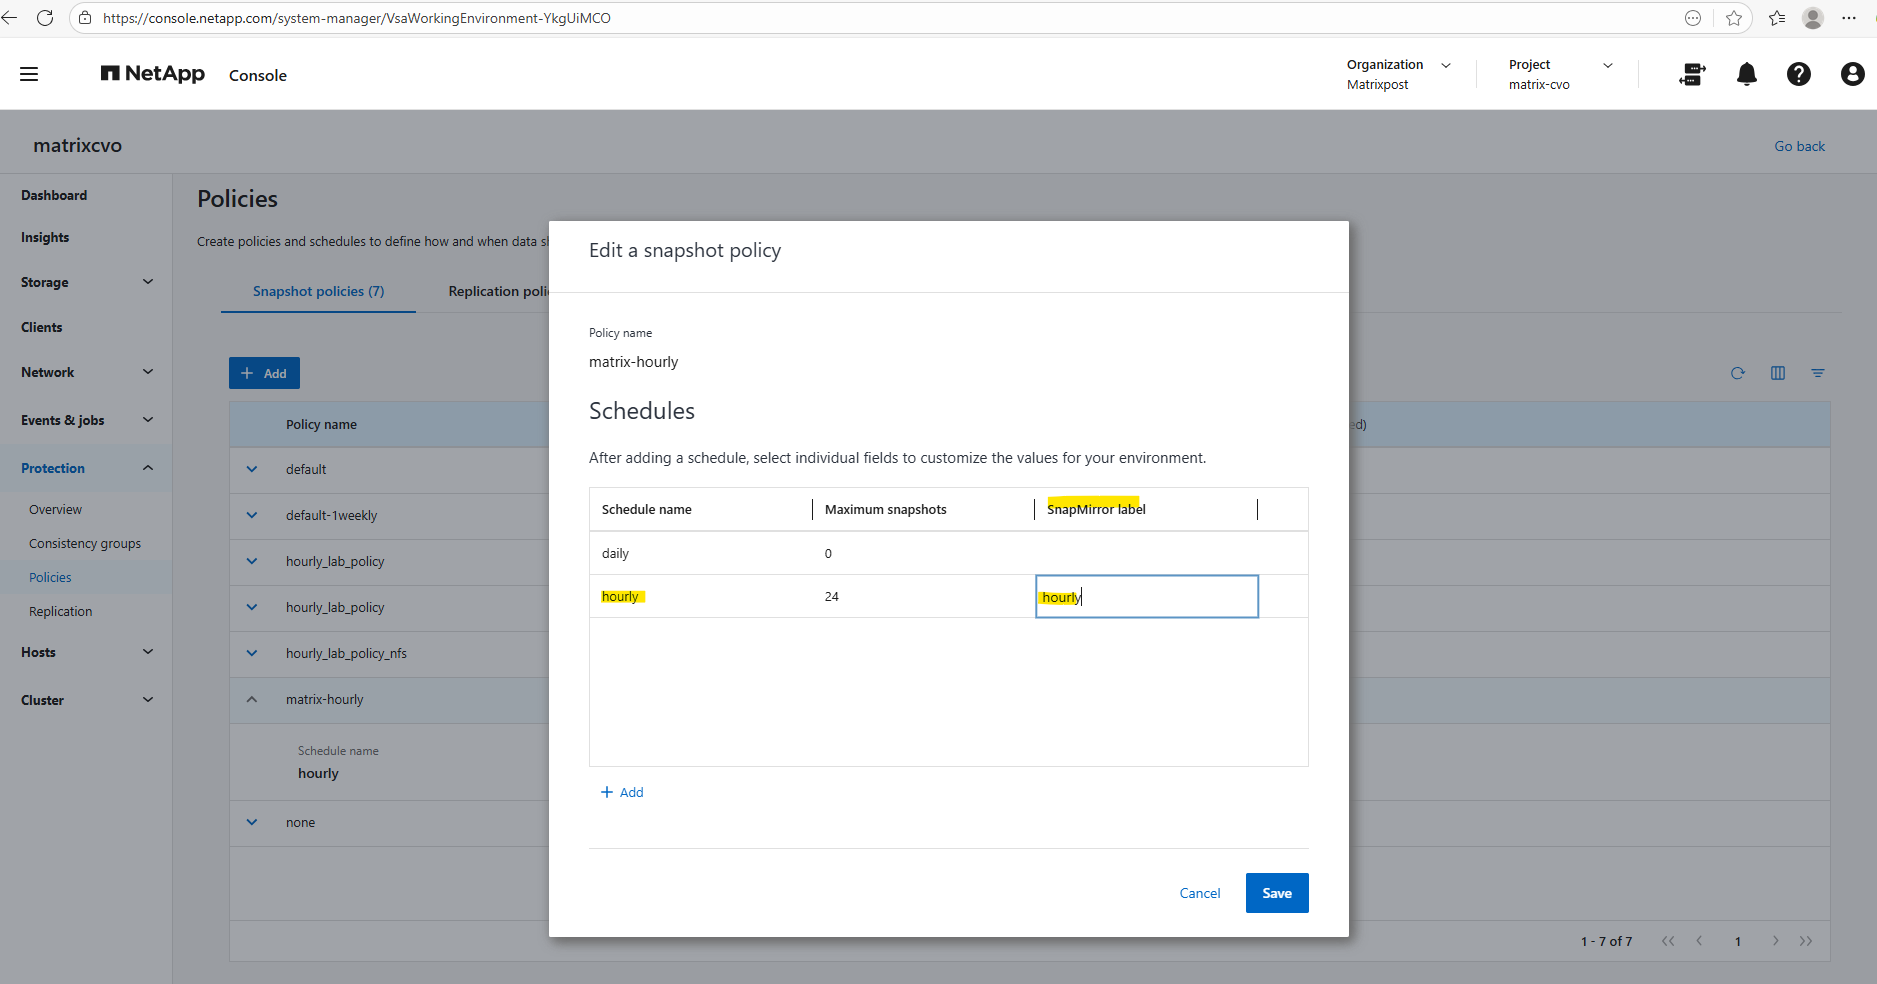Open the show/hide columns icon
Screen dimensions: 1877x984
pyautogui.click(x=1777, y=373)
